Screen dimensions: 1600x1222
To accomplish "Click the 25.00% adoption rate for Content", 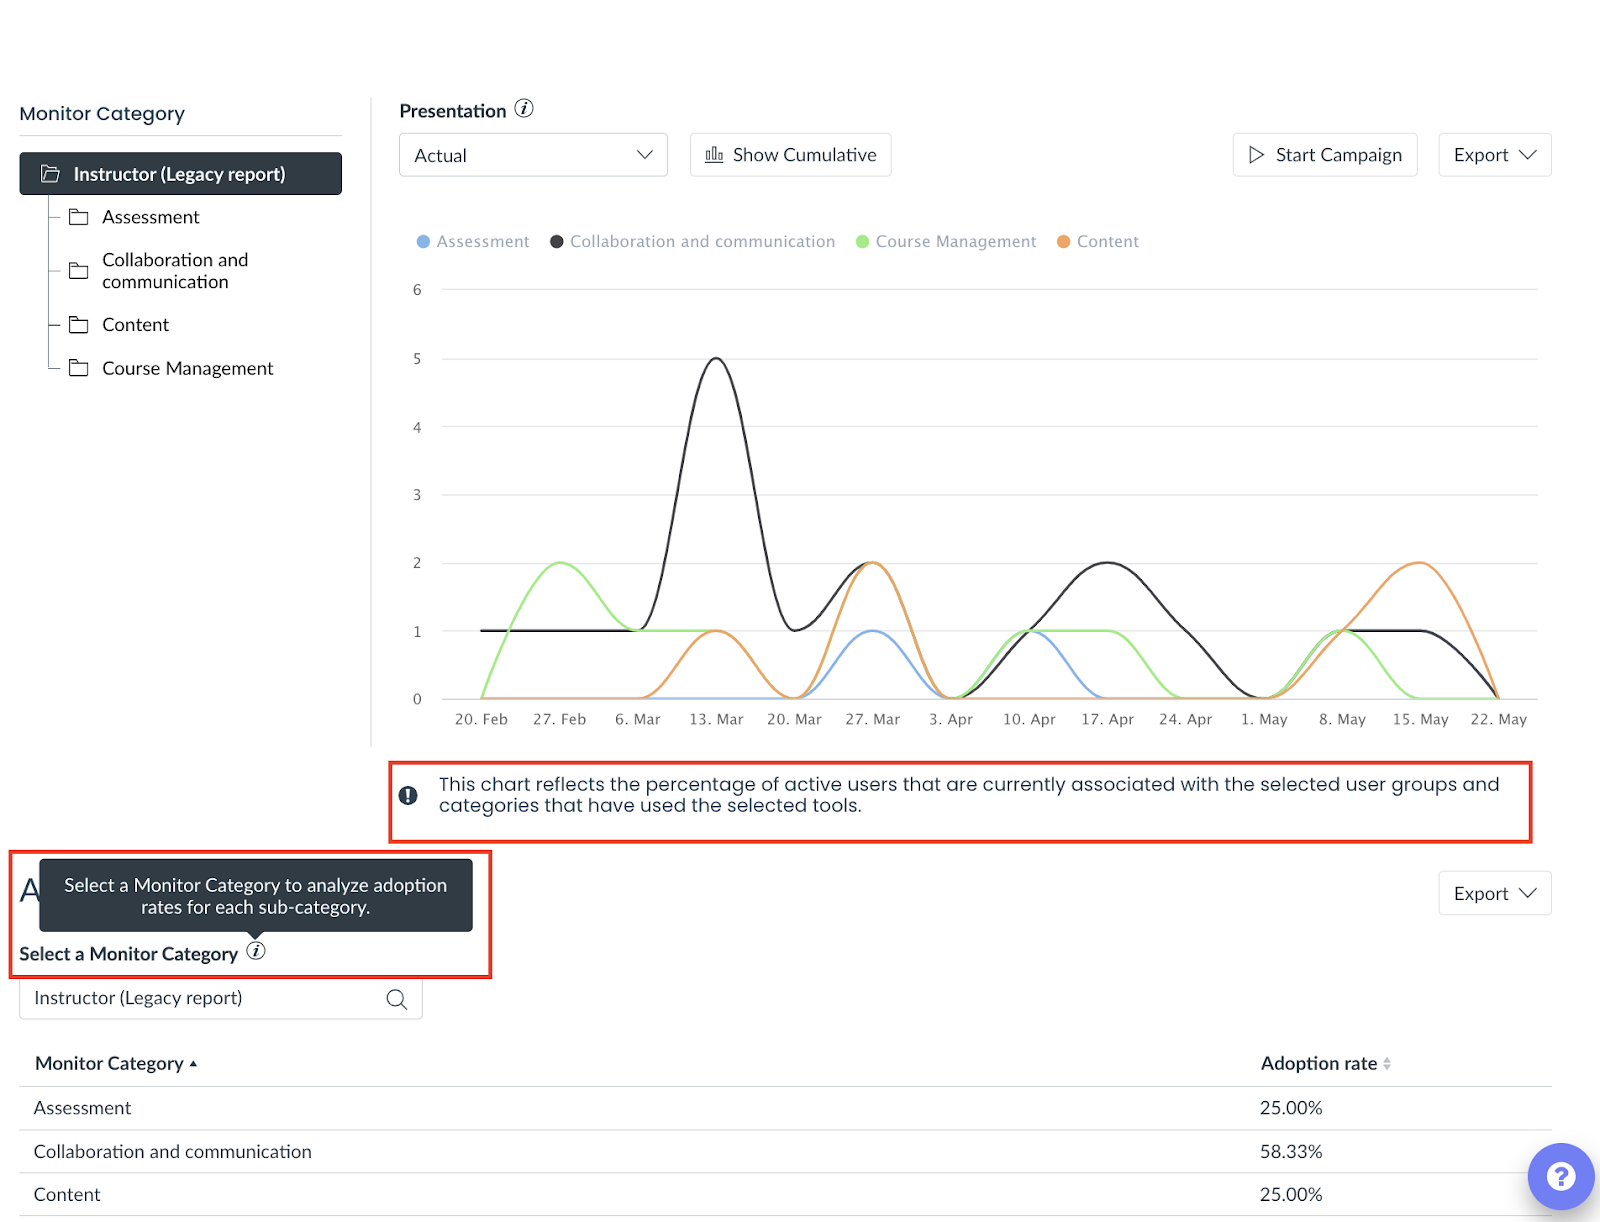I will [x=1291, y=1195].
